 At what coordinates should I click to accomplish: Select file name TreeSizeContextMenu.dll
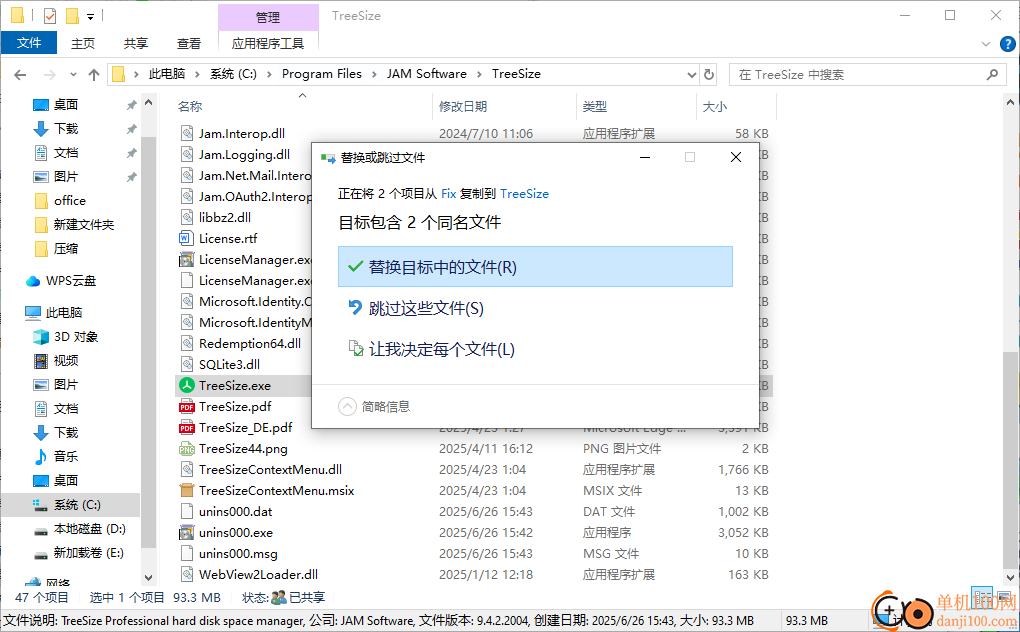pos(270,469)
